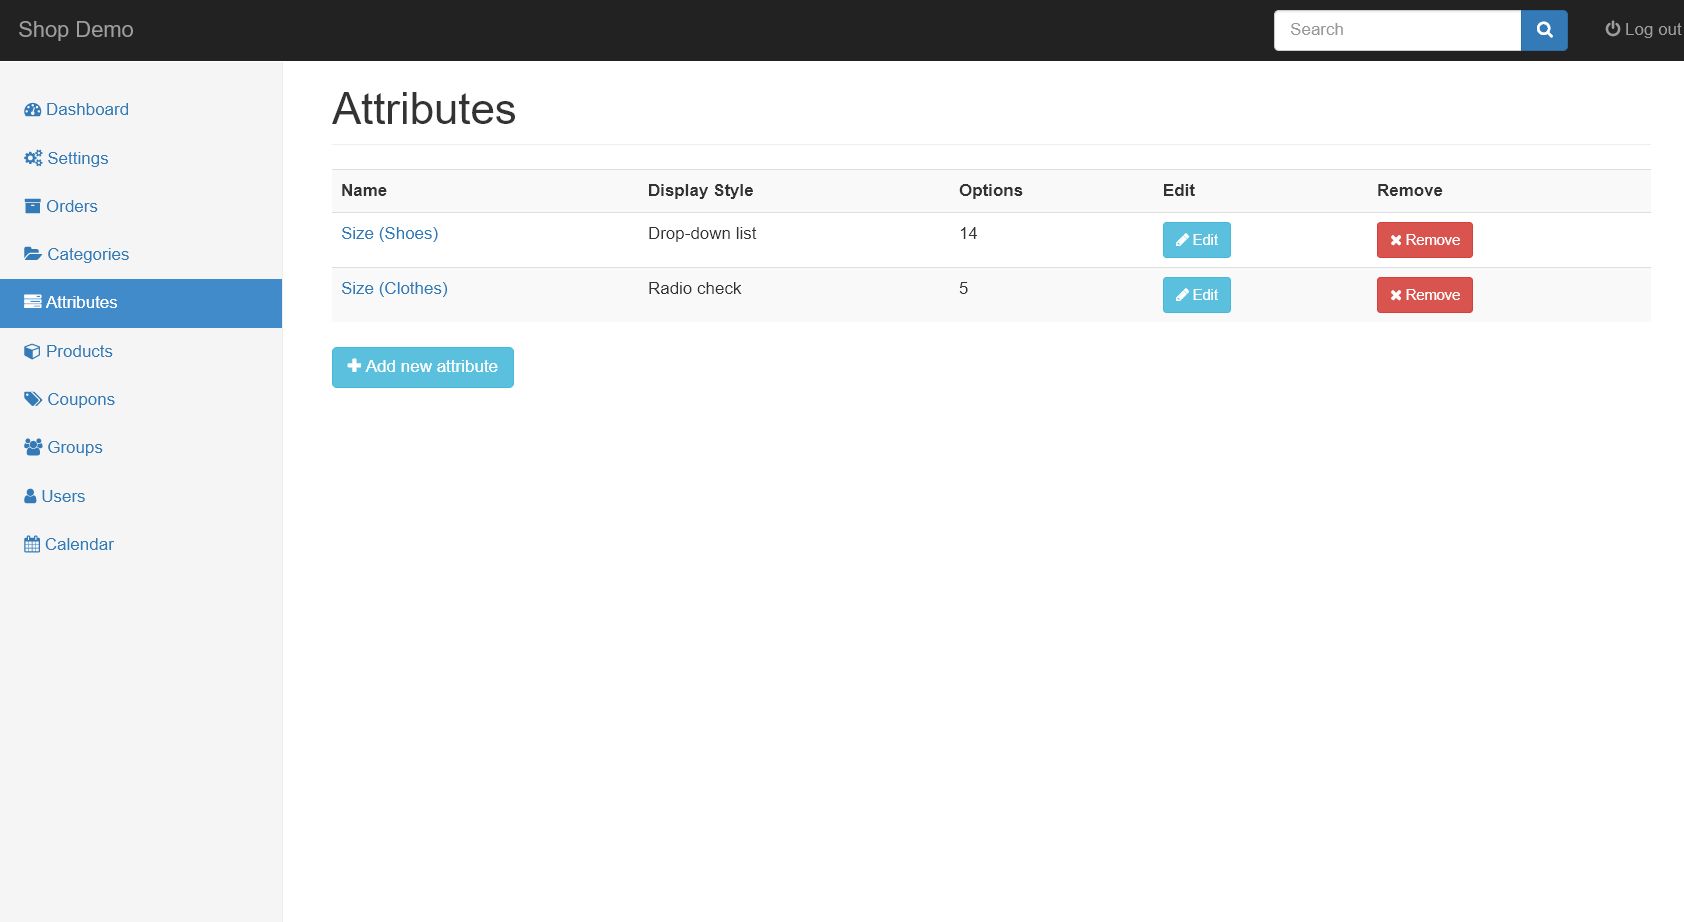Click the Products cube icon
The height and width of the screenshot is (922, 1684).
click(32, 351)
